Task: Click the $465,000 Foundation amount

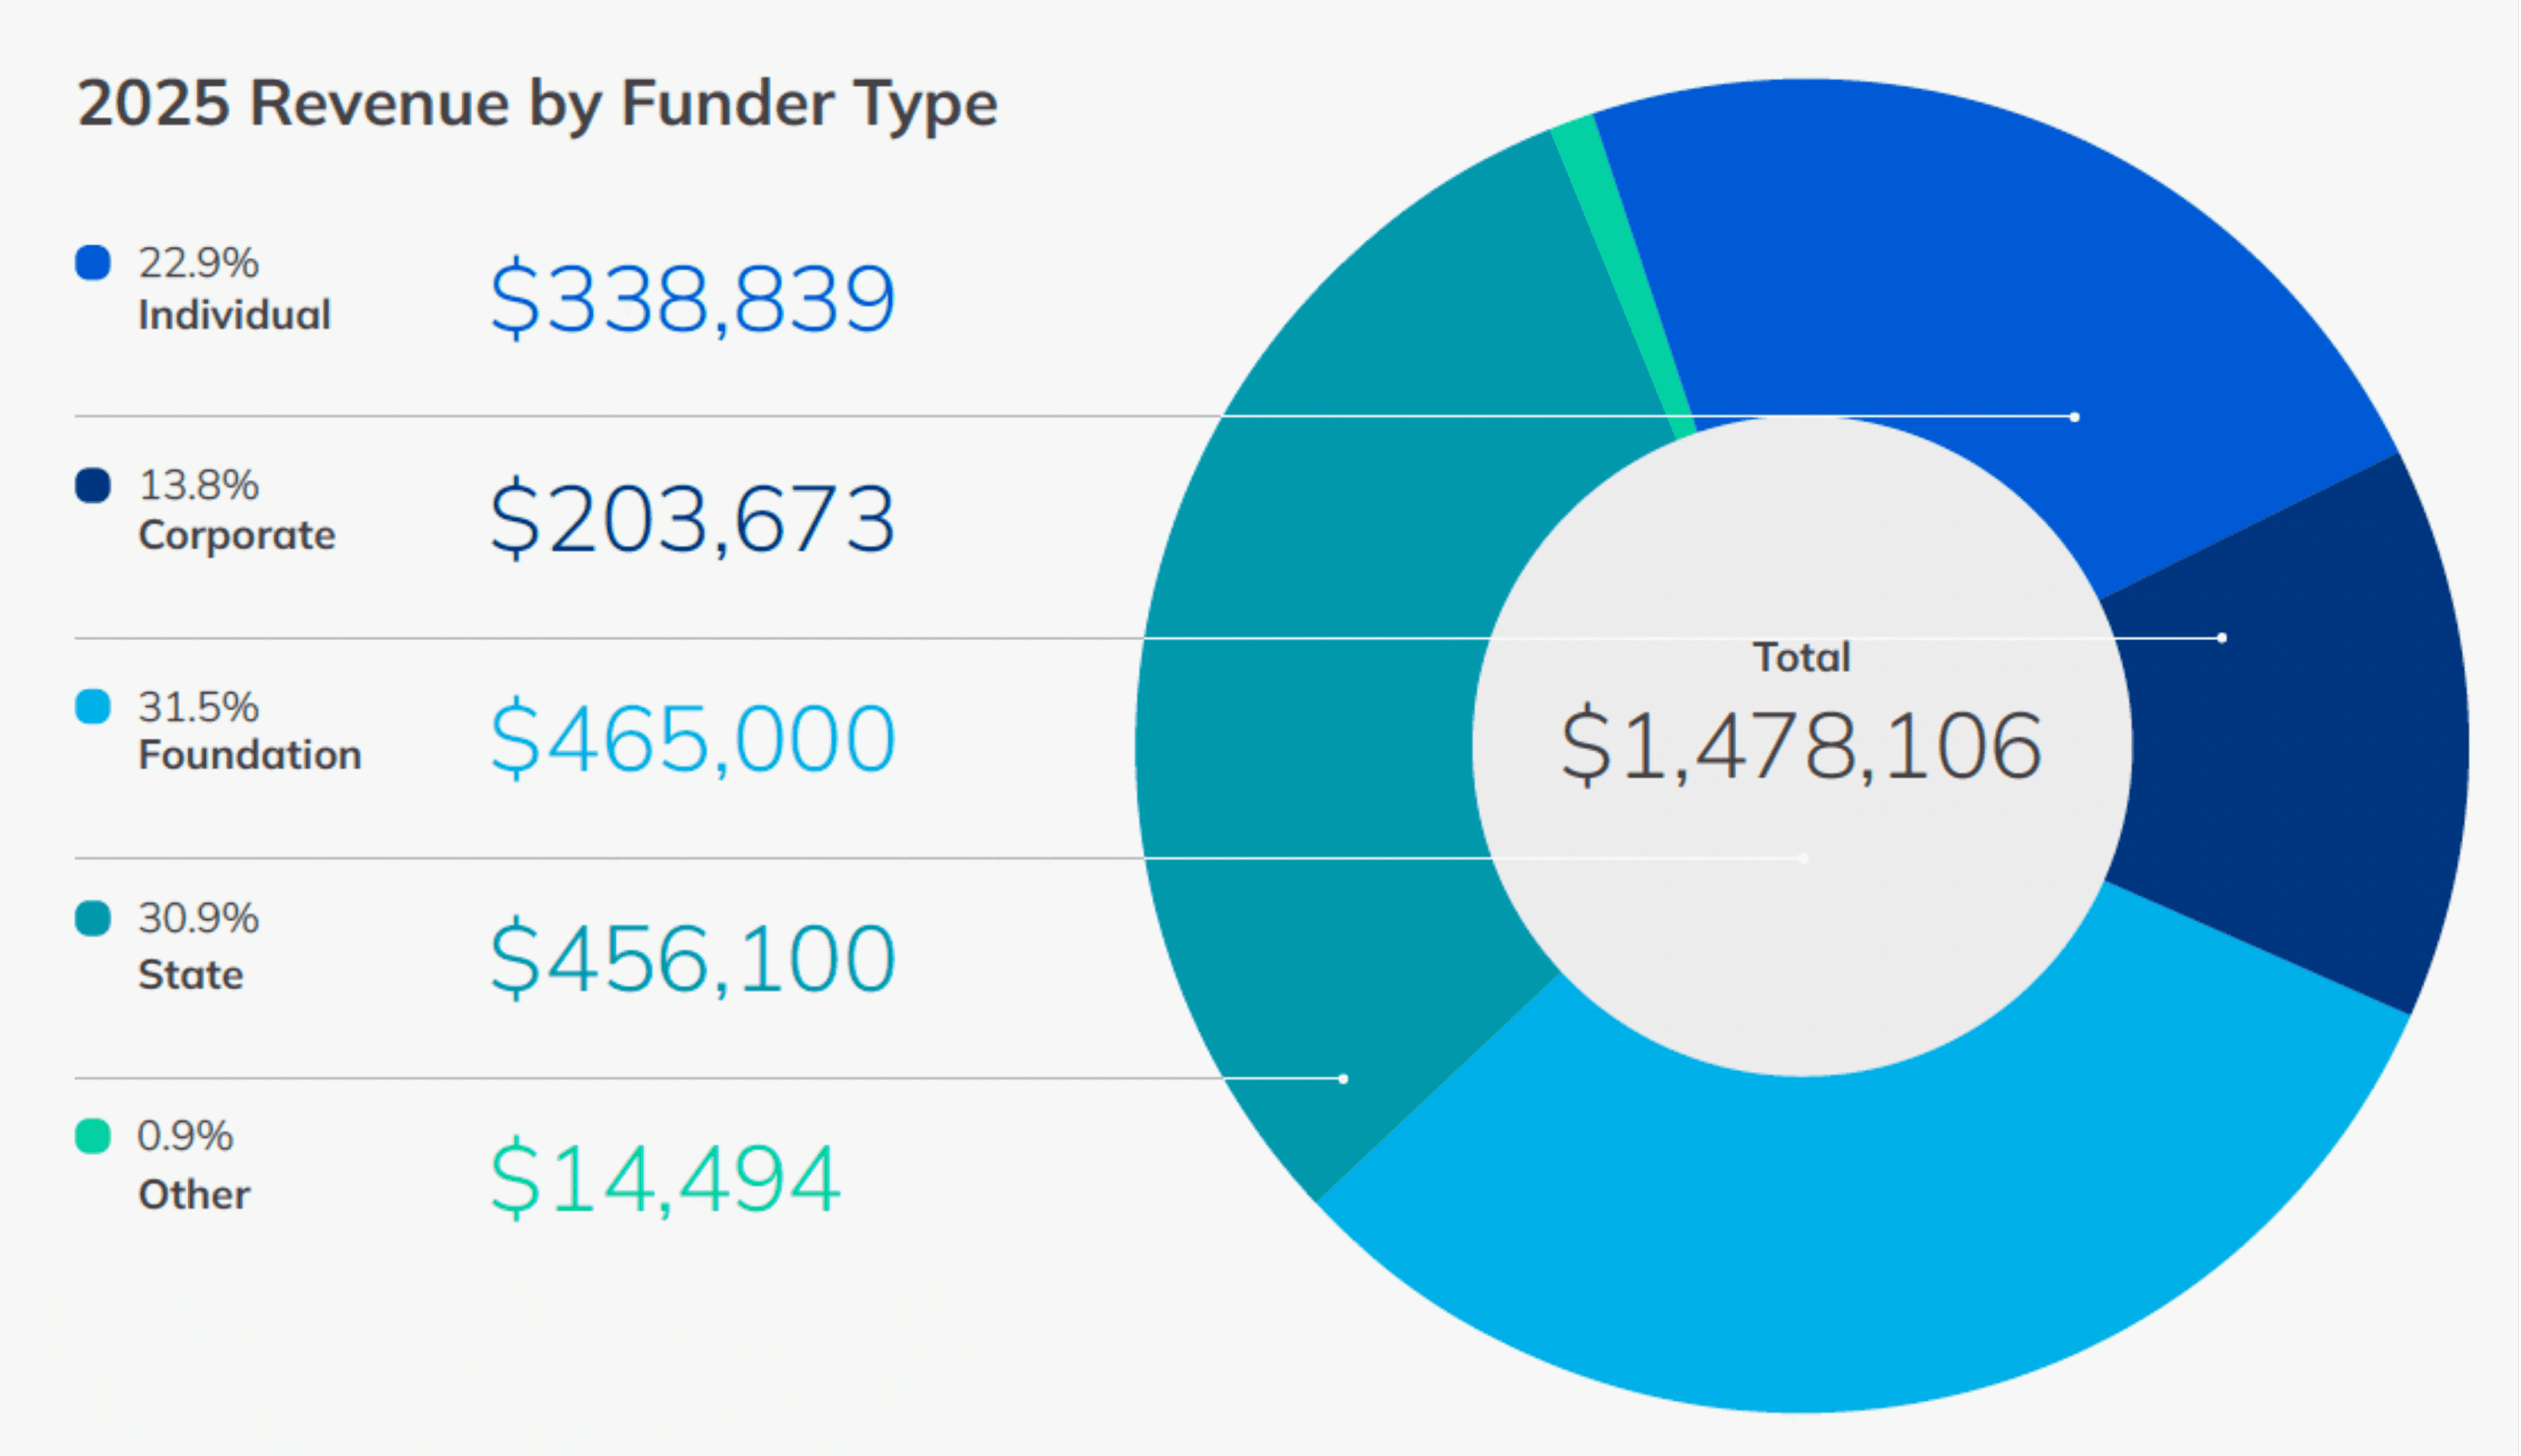Action: (692, 739)
